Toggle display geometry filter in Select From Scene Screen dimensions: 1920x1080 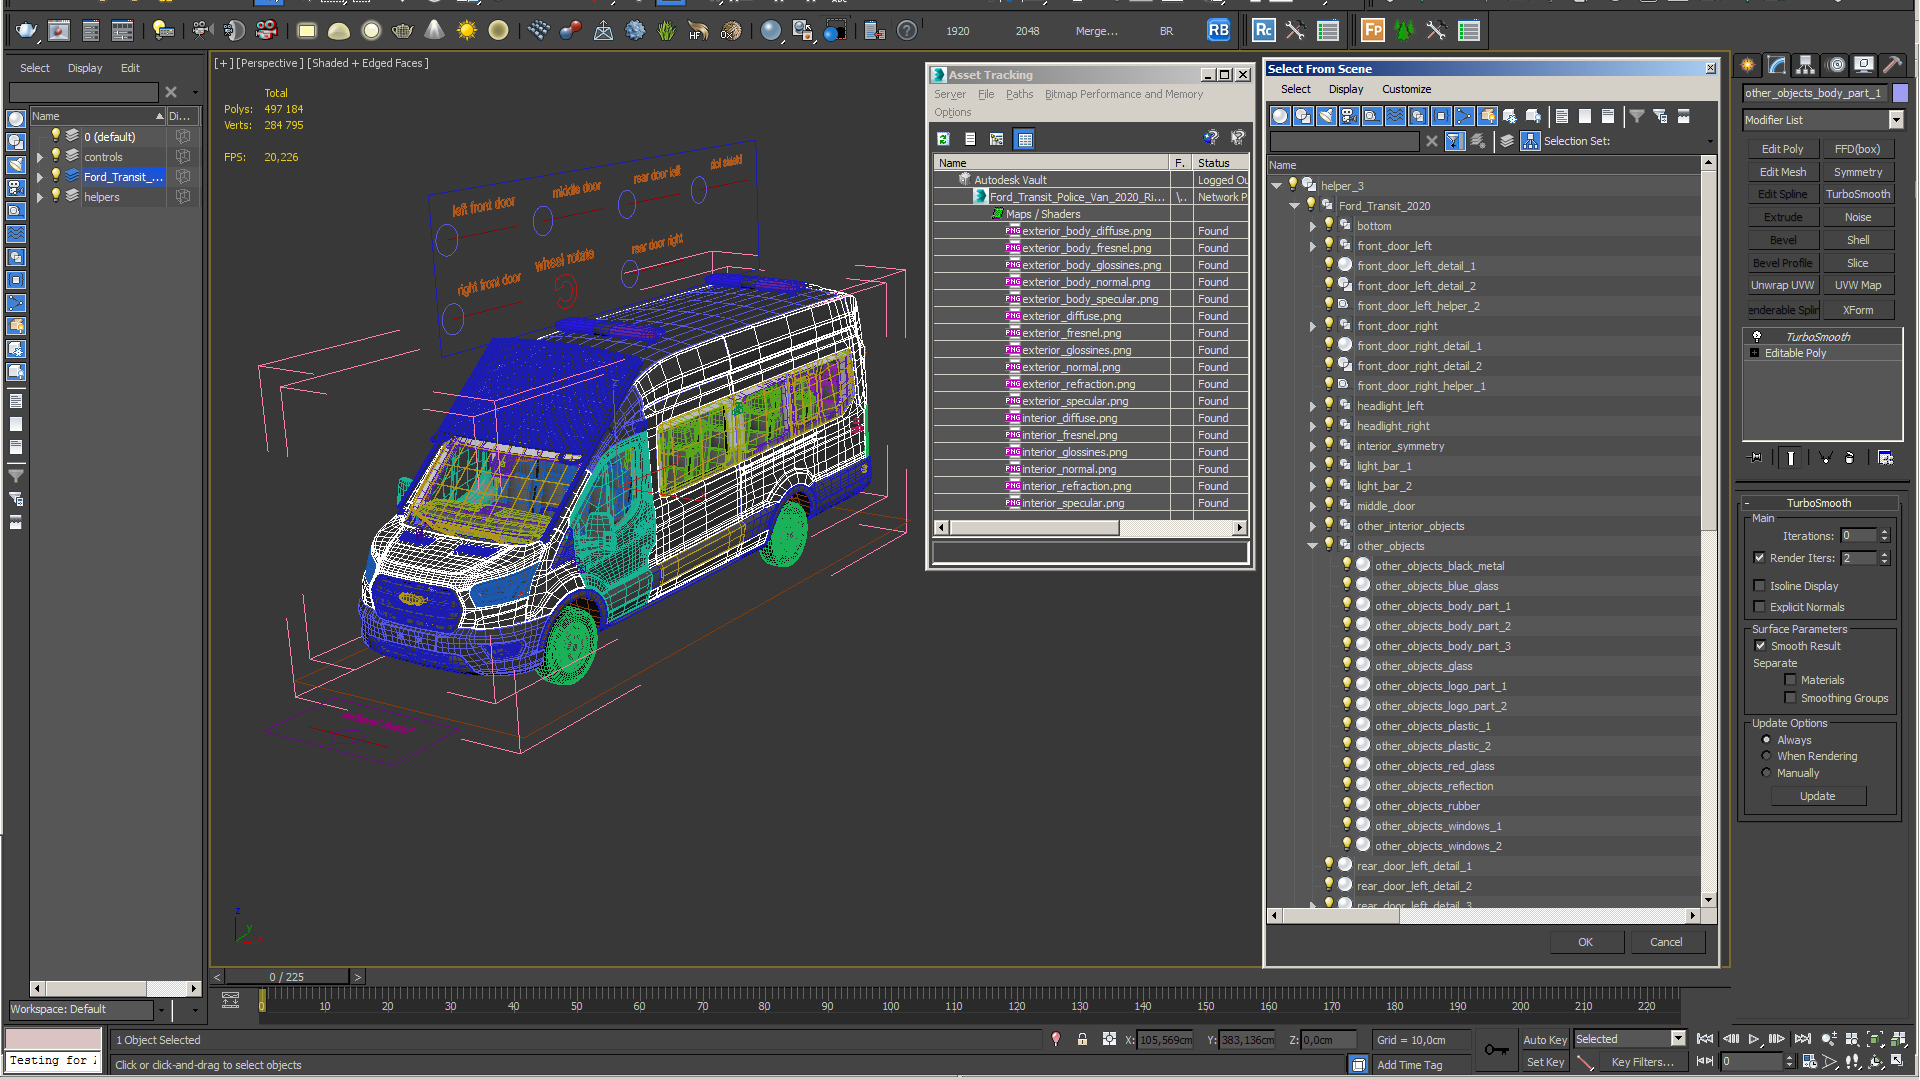pyautogui.click(x=1280, y=116)
